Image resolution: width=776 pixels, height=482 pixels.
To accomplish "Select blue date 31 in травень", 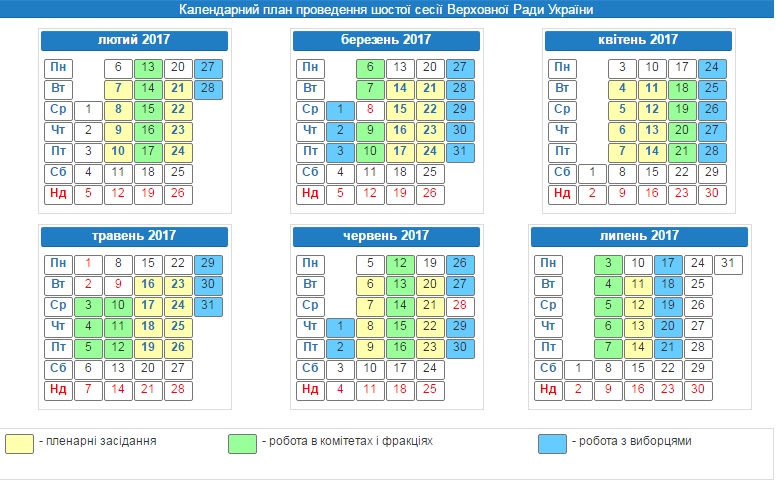I will pos(208,307).
